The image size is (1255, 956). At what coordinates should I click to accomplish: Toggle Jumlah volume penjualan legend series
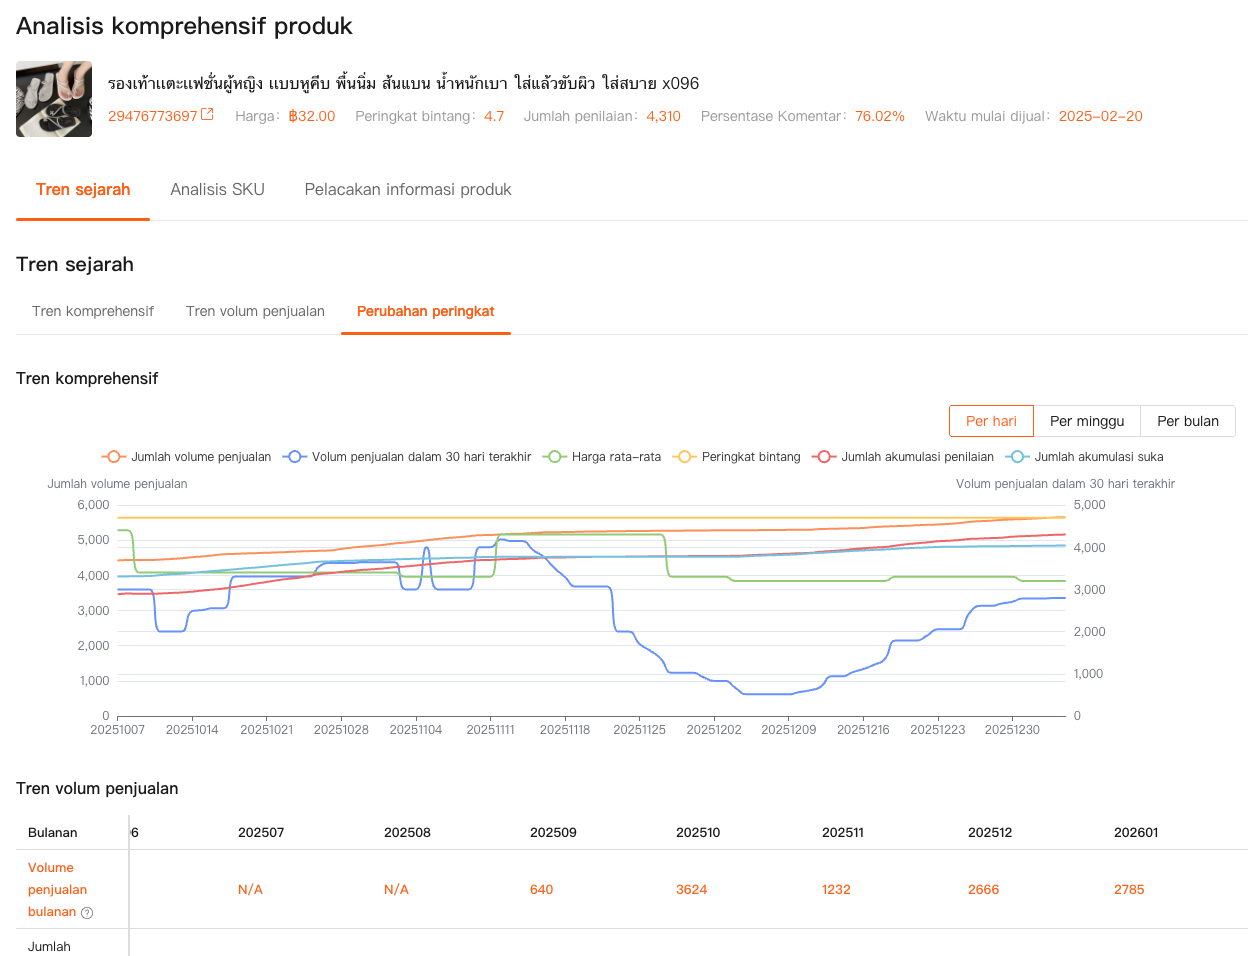[x=186, y=457]
